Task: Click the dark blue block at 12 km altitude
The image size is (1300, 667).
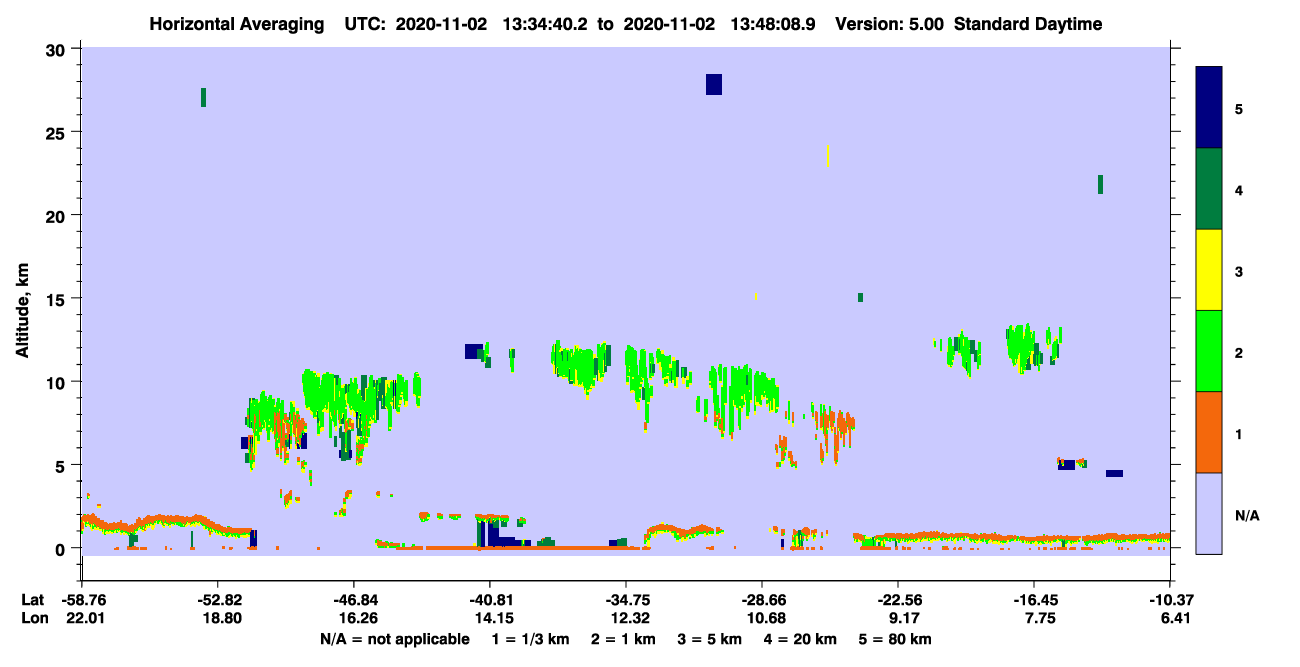Action: (473, 351)
